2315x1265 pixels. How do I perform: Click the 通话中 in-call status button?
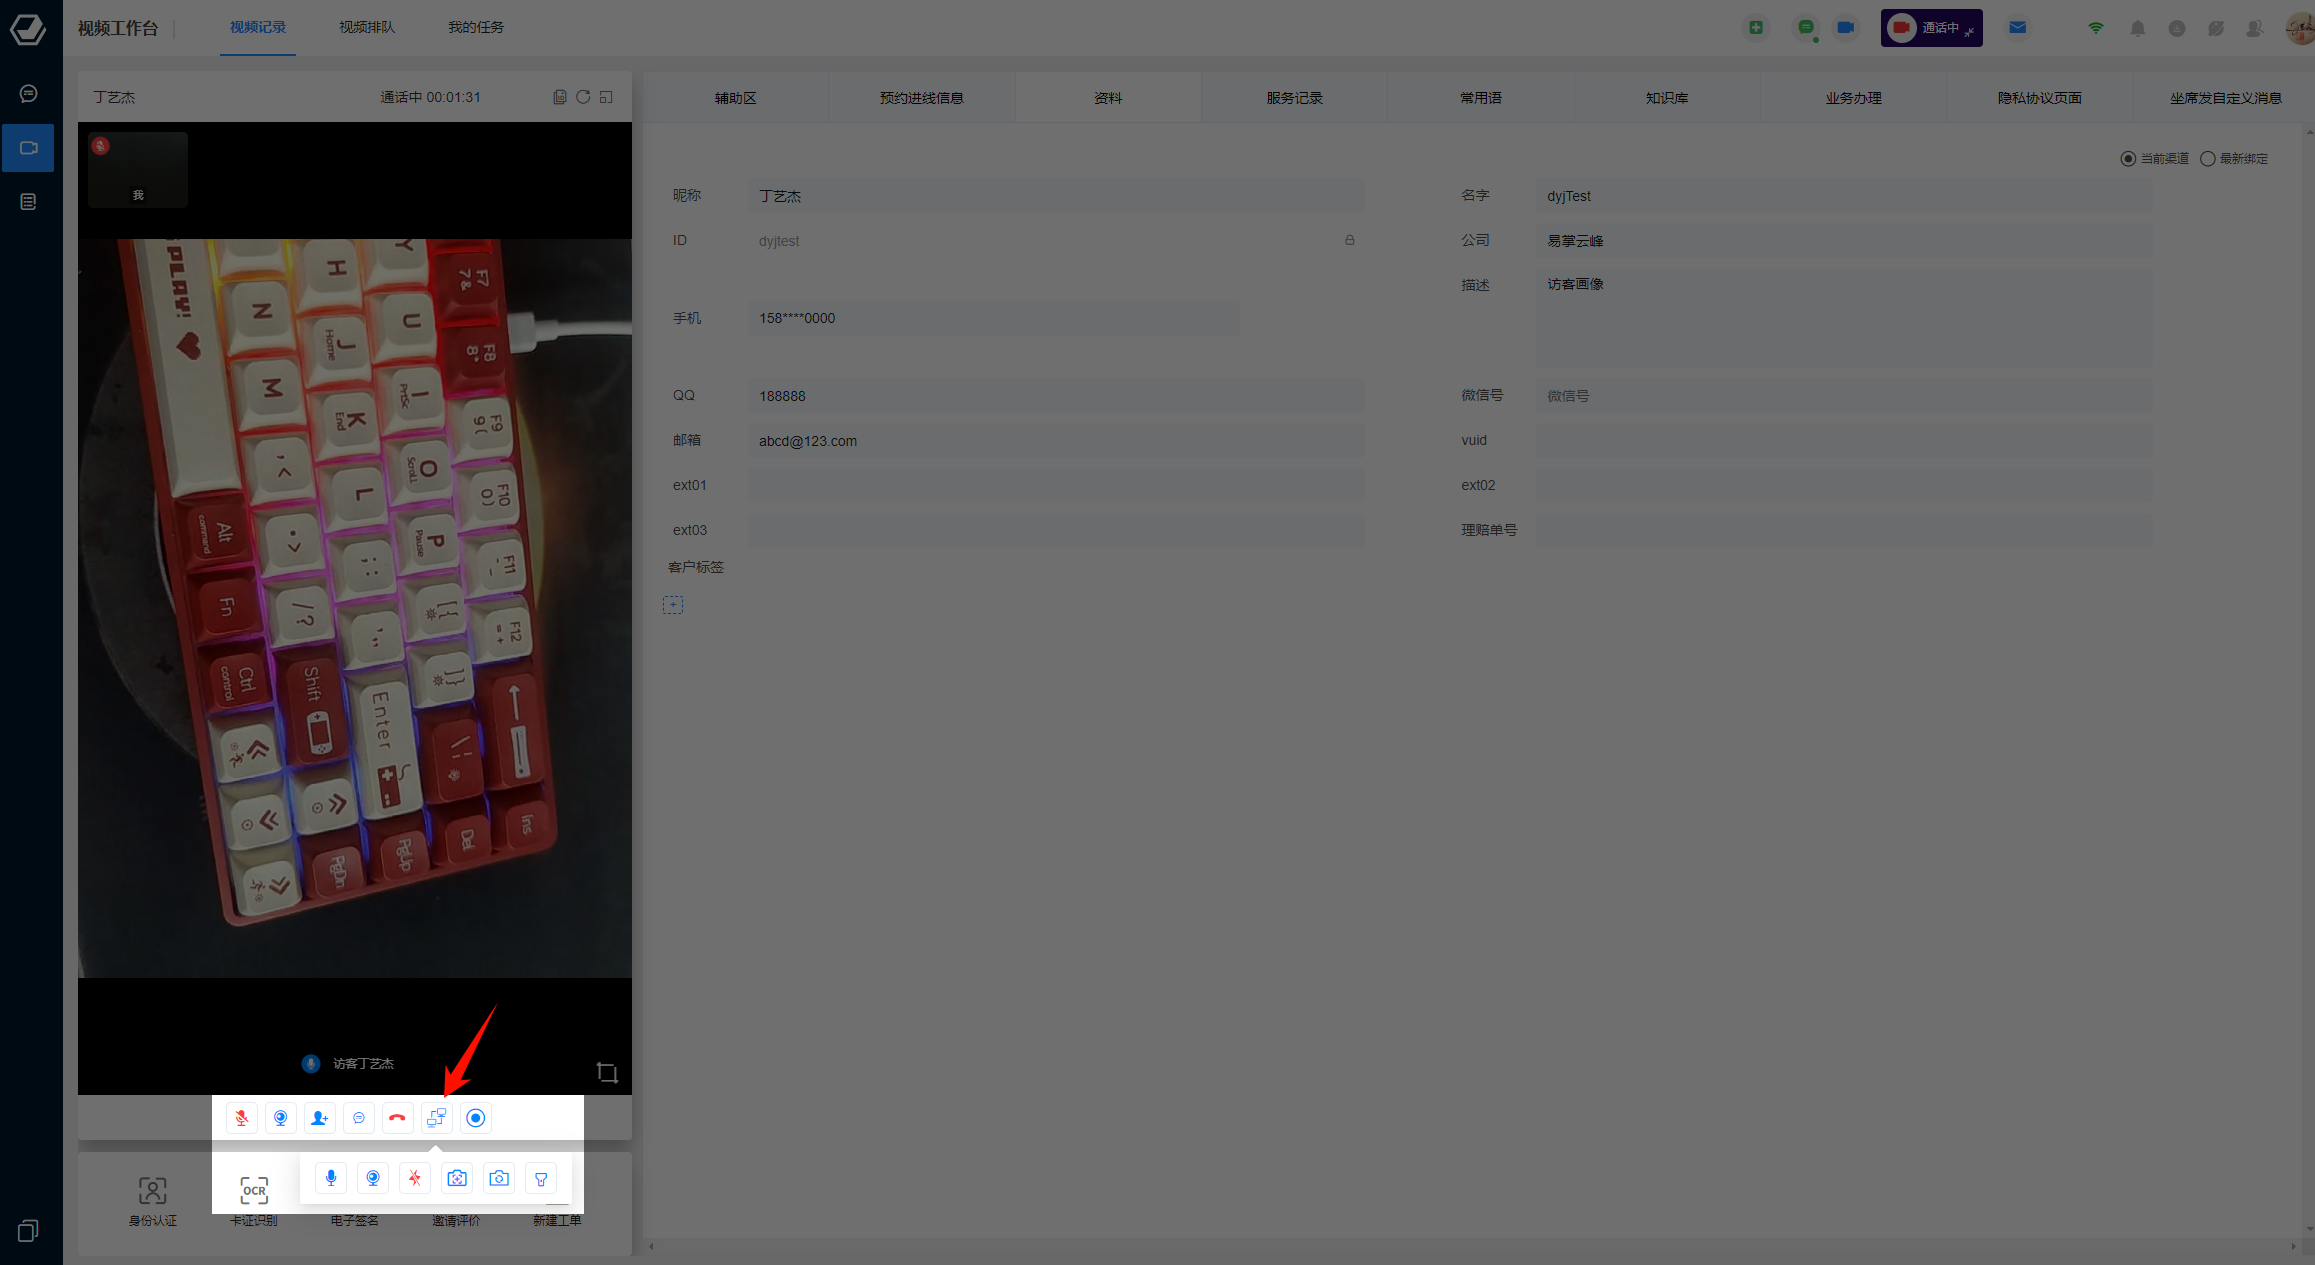coord(1932,28)
